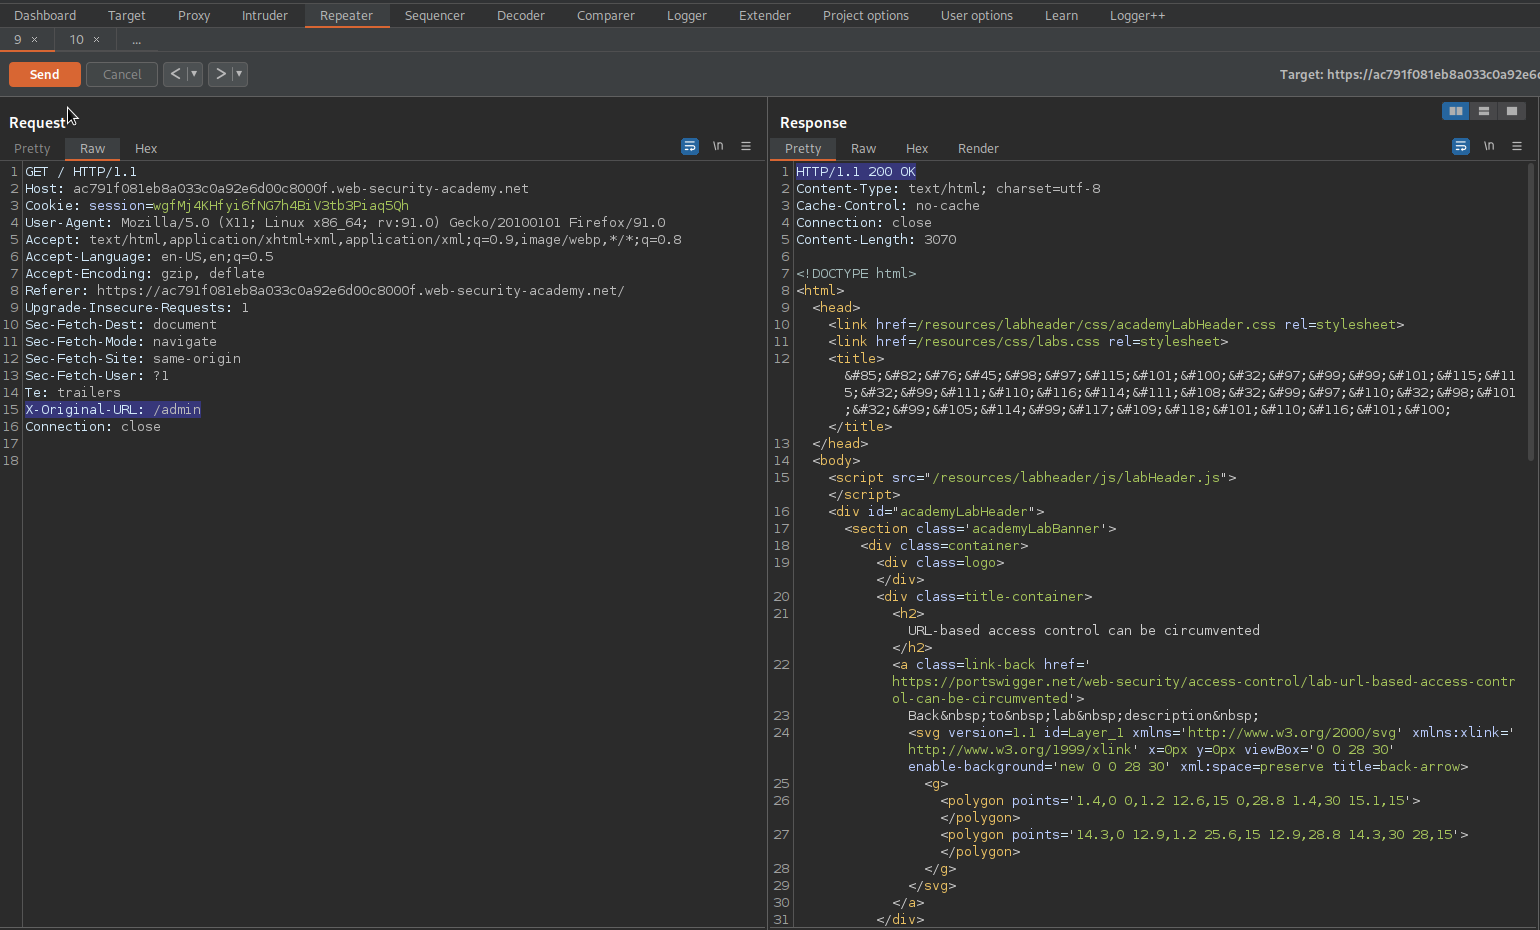Open the Response panel options menu icon
Viewport: 1540px width, 930px height.
click(1517, 146)
